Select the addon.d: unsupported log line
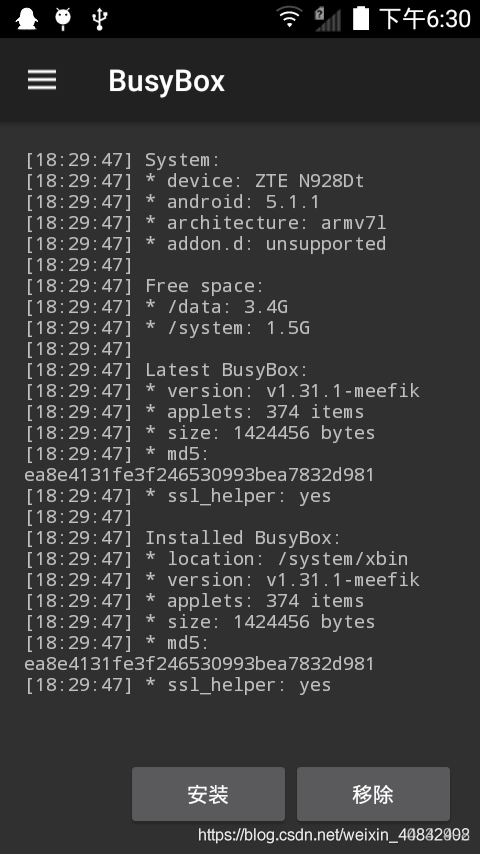Viewport: 480px width, 854px height. pyautogui.click(x=205, y=244)
